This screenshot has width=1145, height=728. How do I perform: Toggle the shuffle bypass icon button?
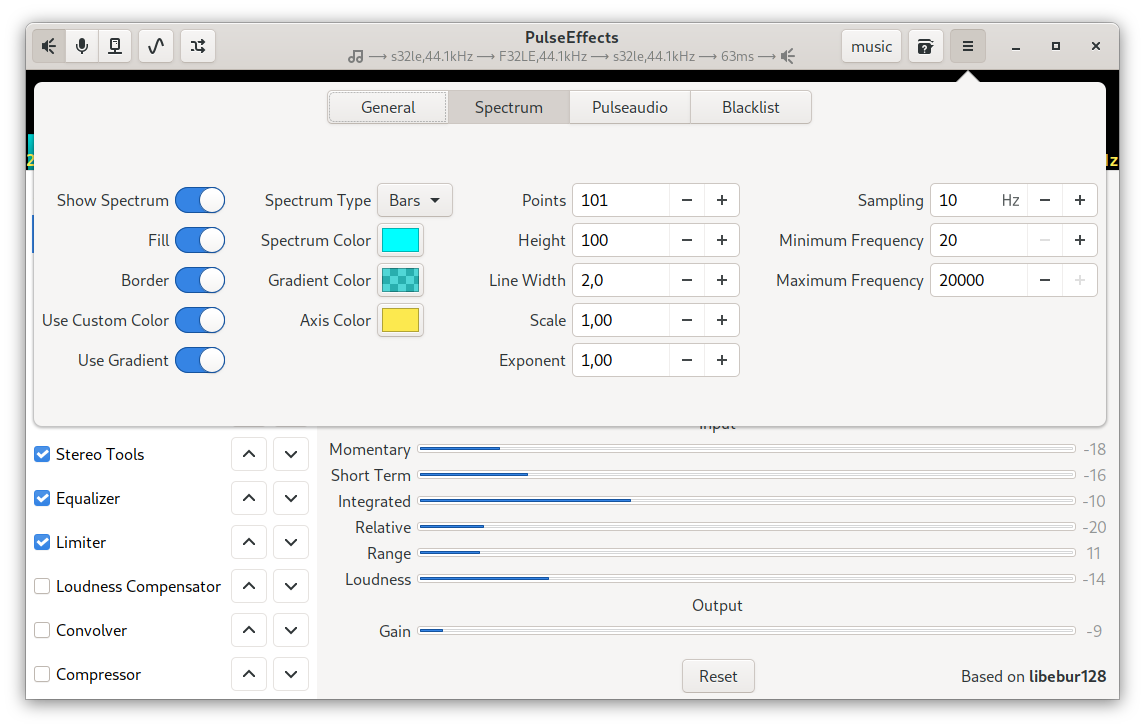tap(198, 46)
